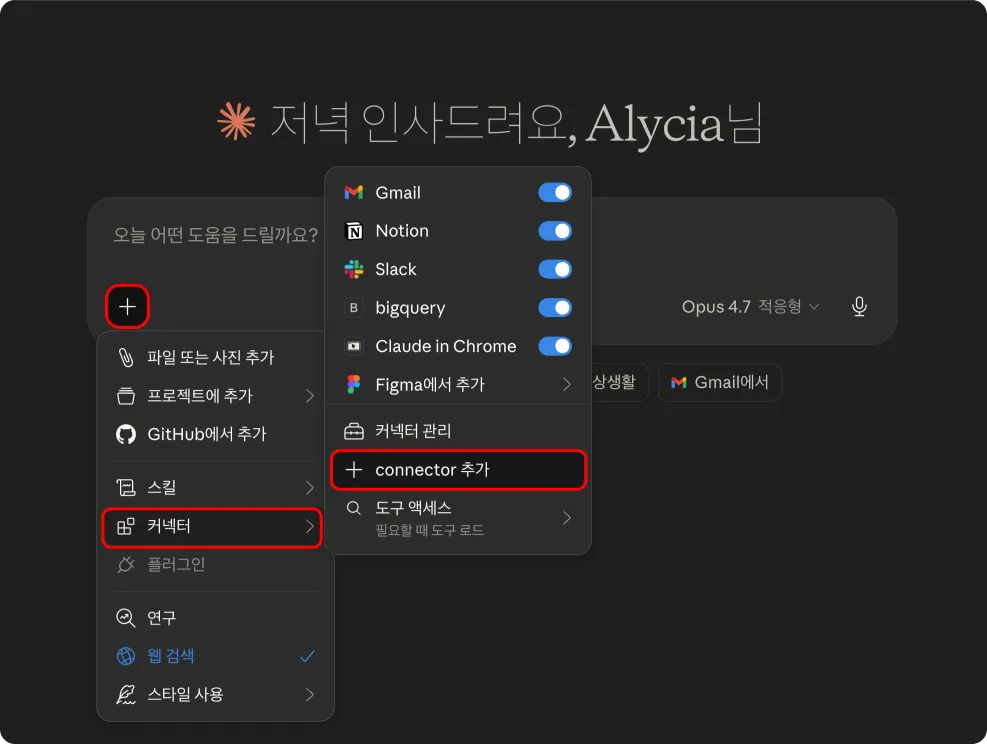Screen dimensions: 987x744
Task: Toggle the Notion connector switch
Action: coord(555,231)
